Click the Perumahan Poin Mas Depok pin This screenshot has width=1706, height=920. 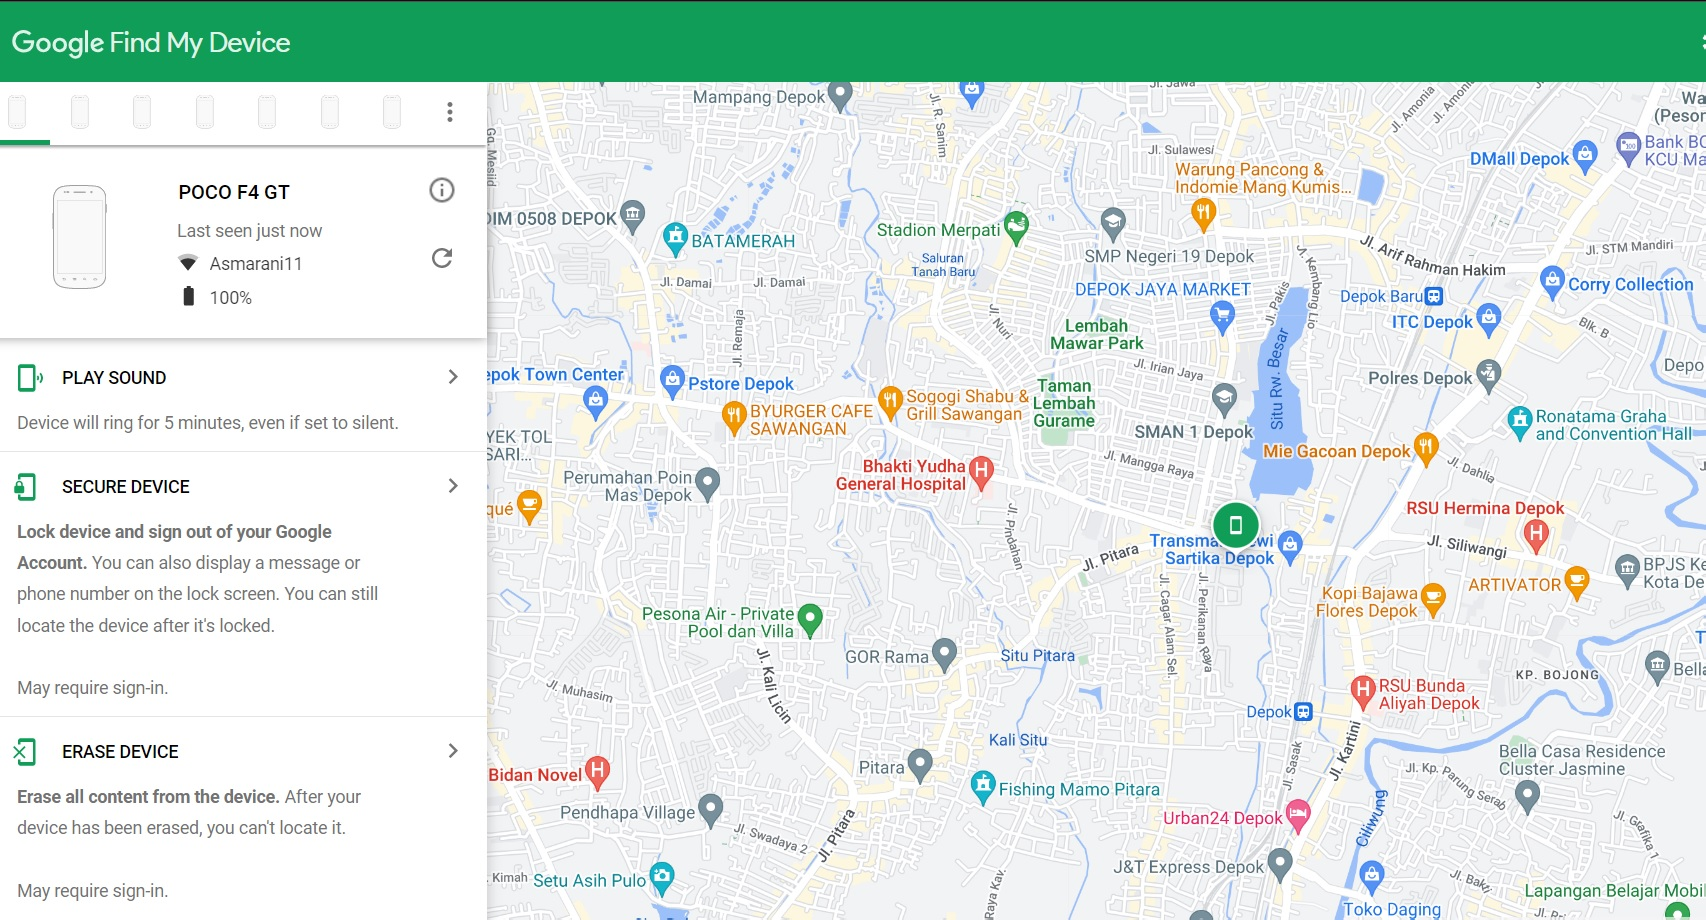click(708, 485)
